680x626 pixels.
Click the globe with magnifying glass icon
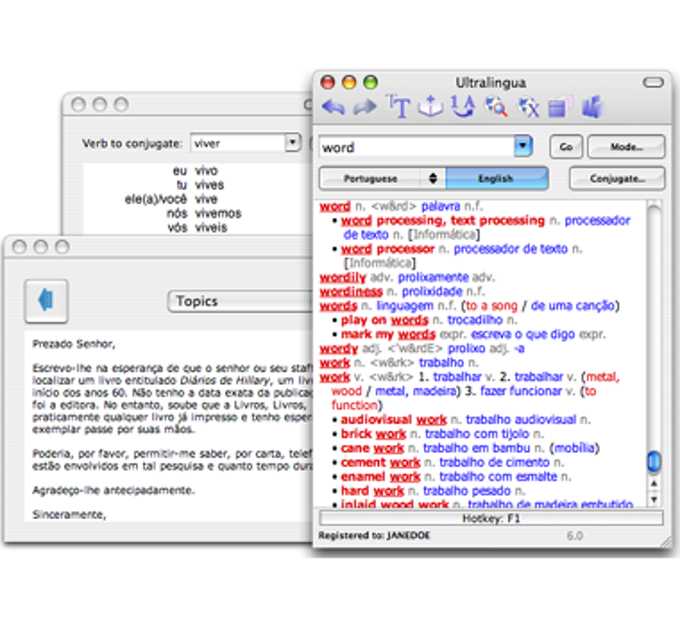496,106
